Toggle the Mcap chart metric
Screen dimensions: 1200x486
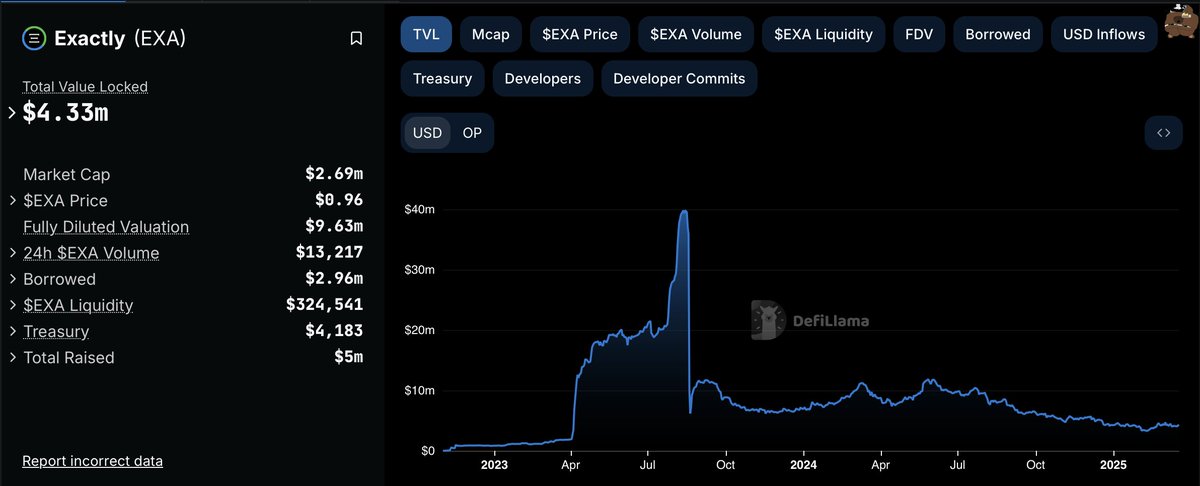(490, 34)
